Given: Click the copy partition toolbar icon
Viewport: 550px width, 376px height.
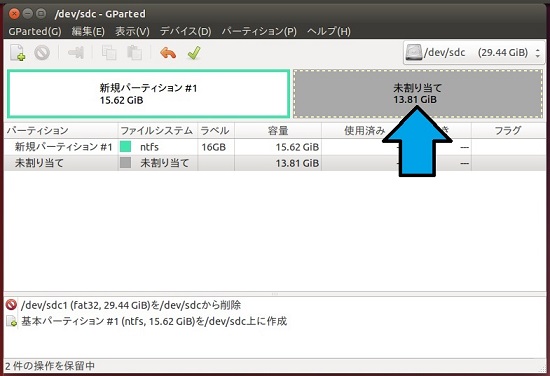Looking at the screenshot, I should pyautogui.click(x=109, y=53).
